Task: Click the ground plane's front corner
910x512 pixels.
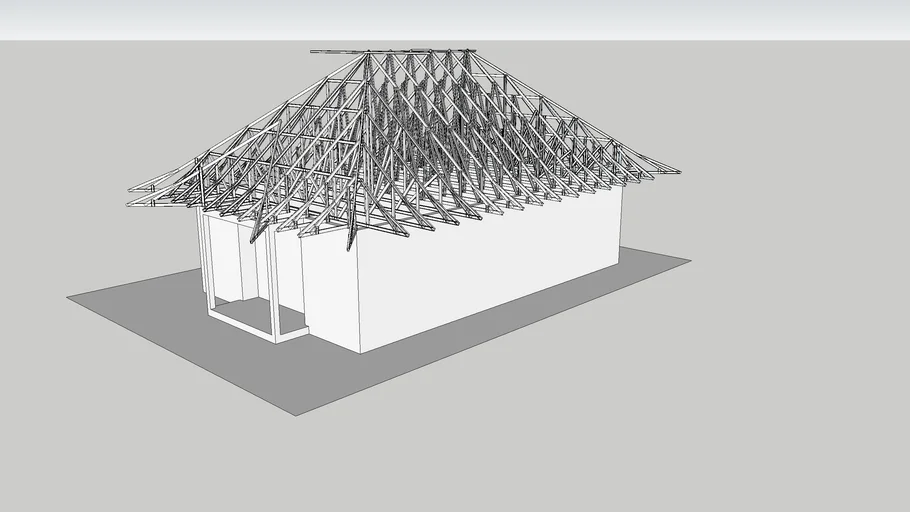Action: (x=296, y=414)
